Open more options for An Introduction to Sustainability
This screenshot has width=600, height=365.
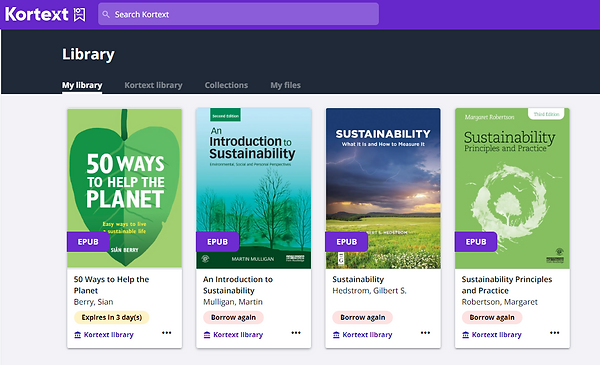(x=296, y=333)
